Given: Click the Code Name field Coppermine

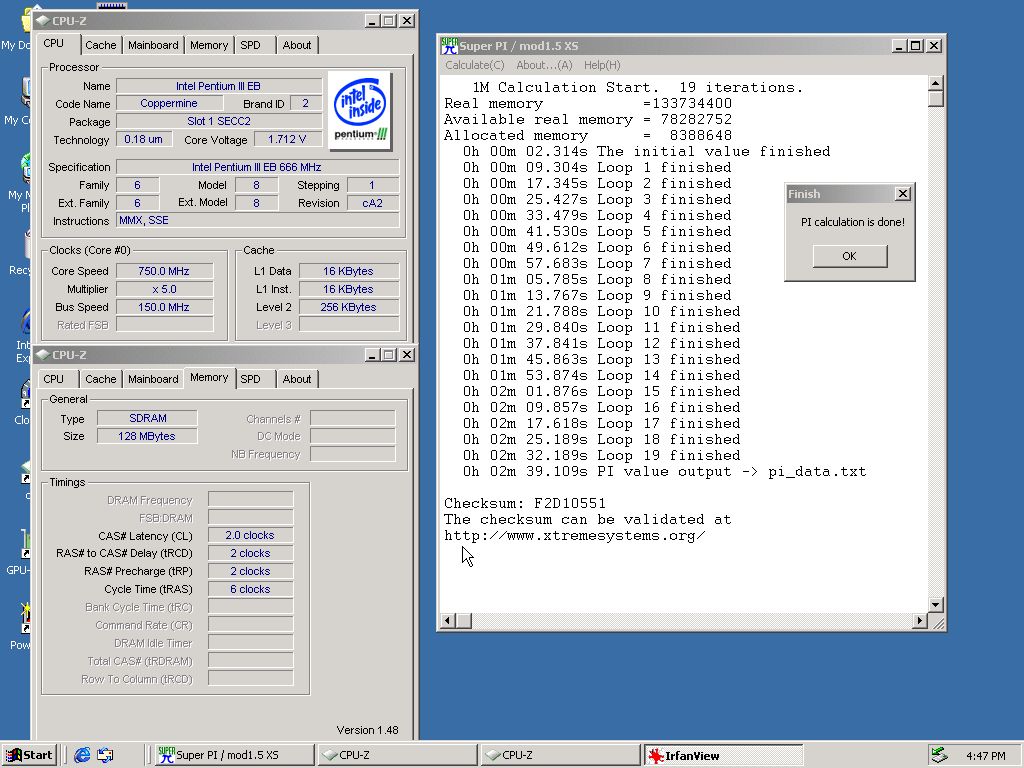Looking at the screenshot, I should pos(169,103).
